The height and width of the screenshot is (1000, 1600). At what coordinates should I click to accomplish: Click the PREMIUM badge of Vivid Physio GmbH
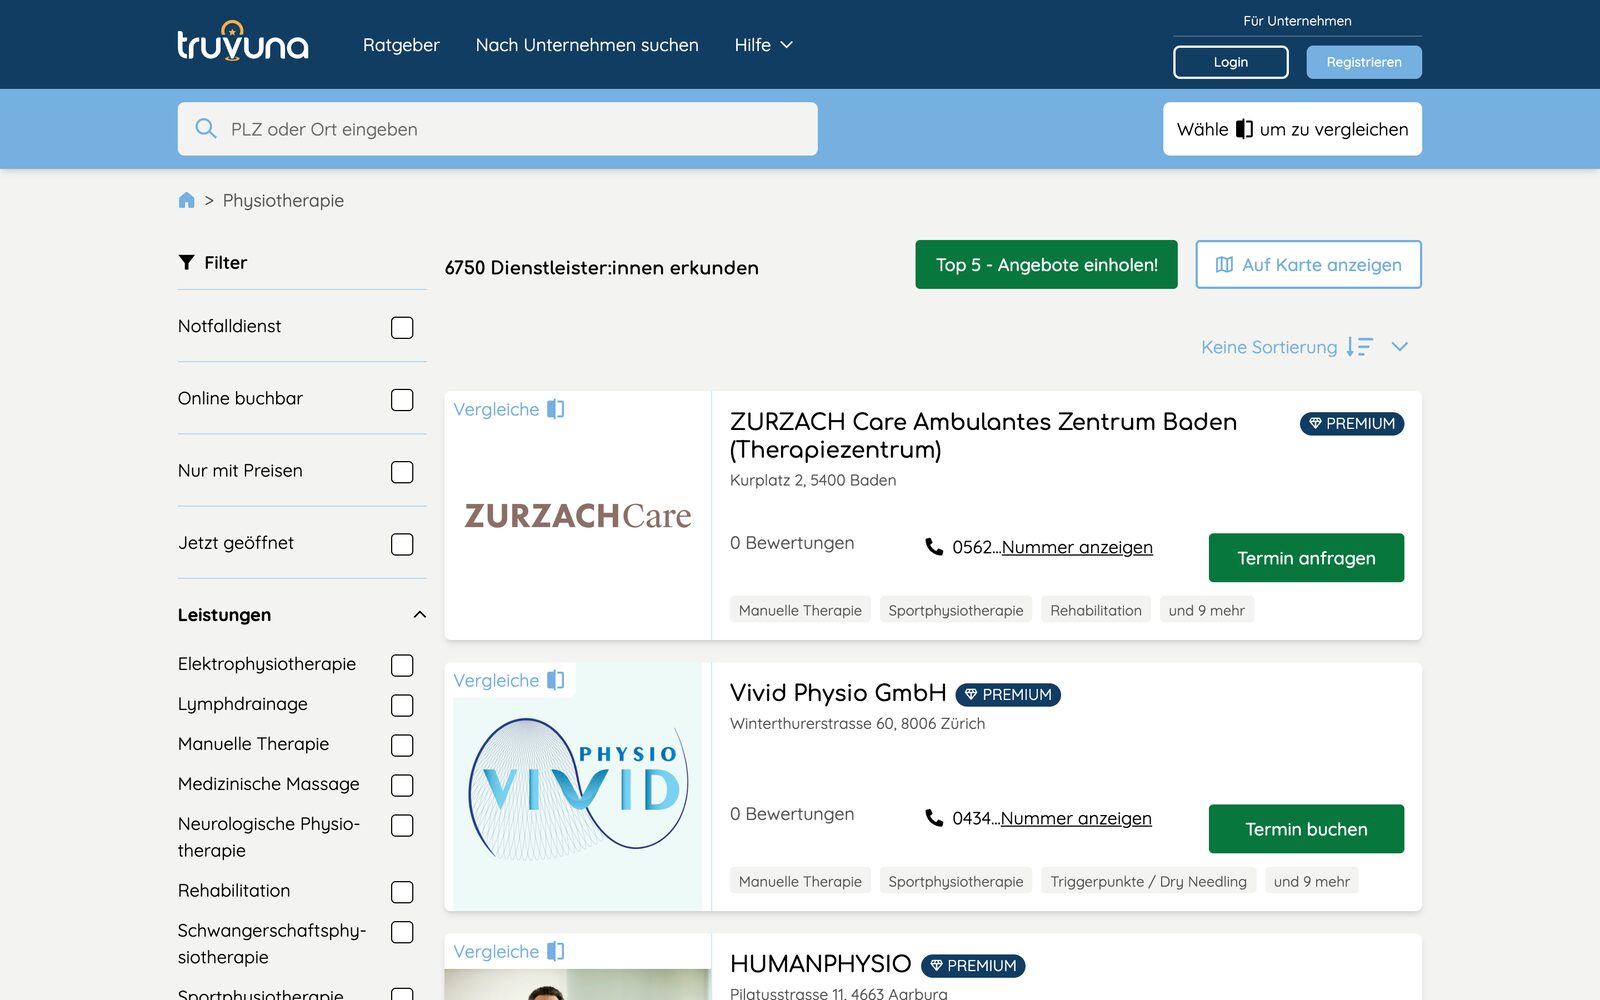pos(1008,695)
